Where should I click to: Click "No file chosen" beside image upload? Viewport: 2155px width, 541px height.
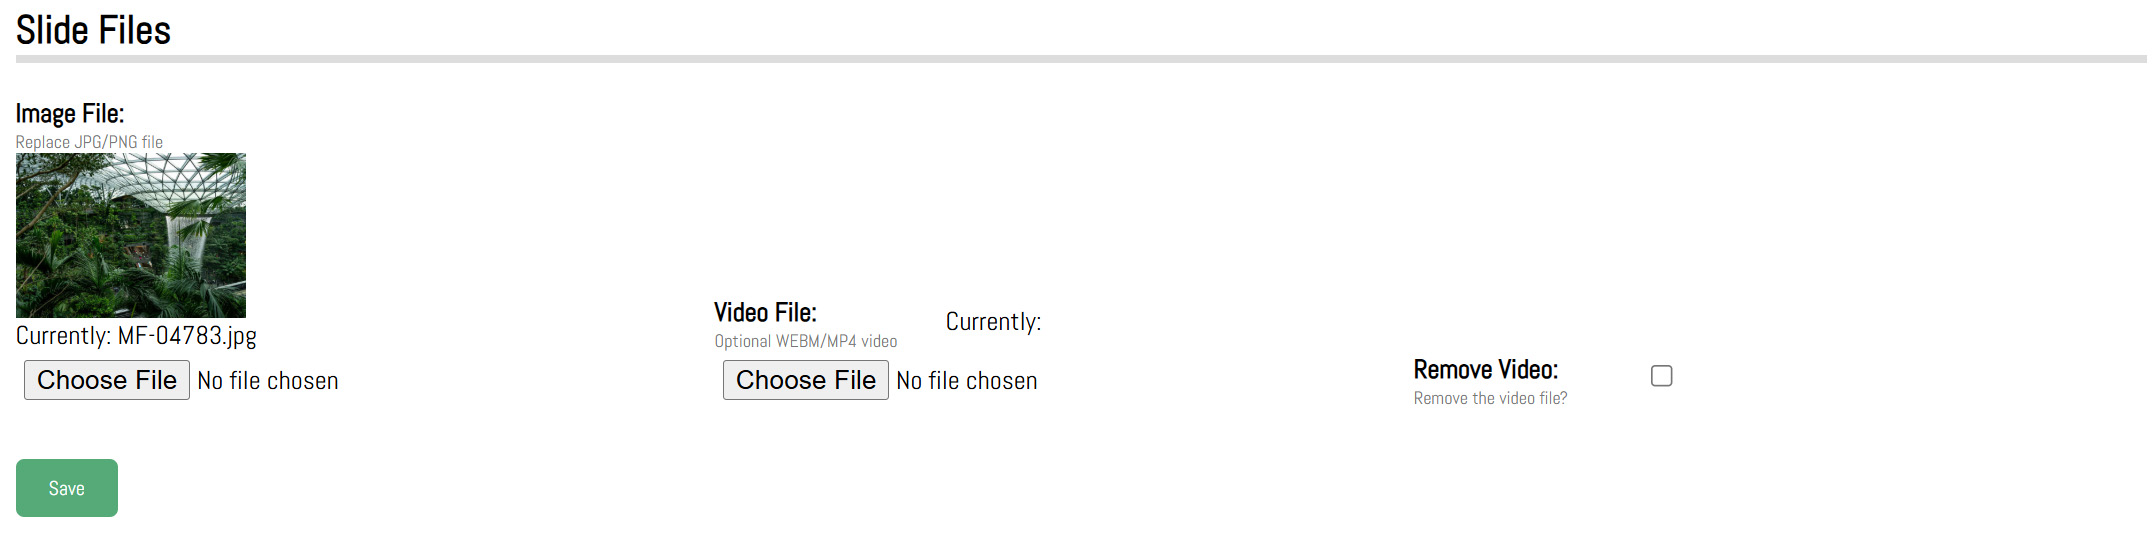(x=268, y=382)
